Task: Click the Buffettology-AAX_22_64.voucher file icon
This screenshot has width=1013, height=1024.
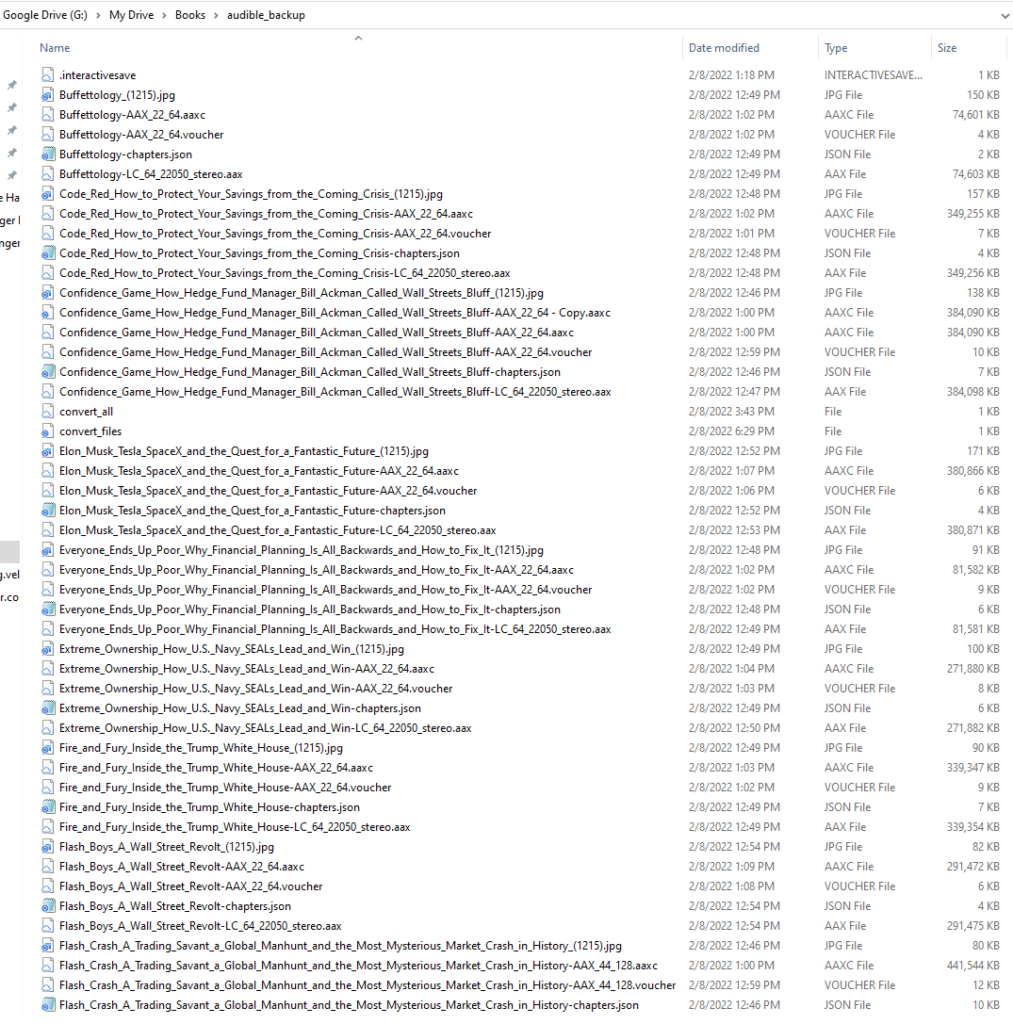Action: click(48, 134)
